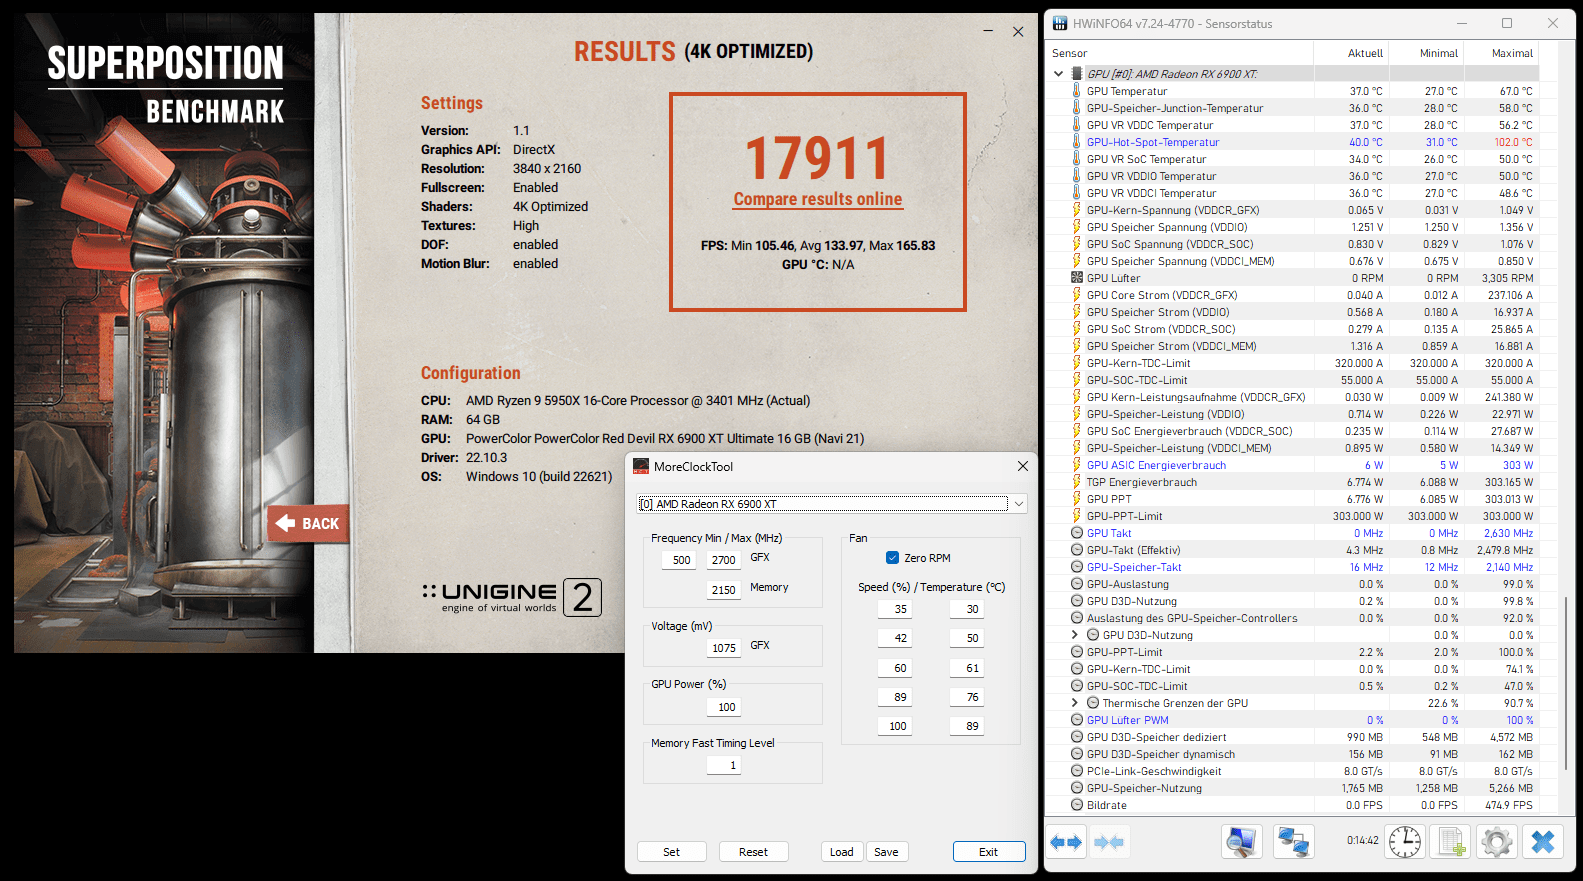Click bolt icon beside GPU ASIC Energieverbrauch
This screenshot has width=1583, height=881.
(x=1077, y=465)
